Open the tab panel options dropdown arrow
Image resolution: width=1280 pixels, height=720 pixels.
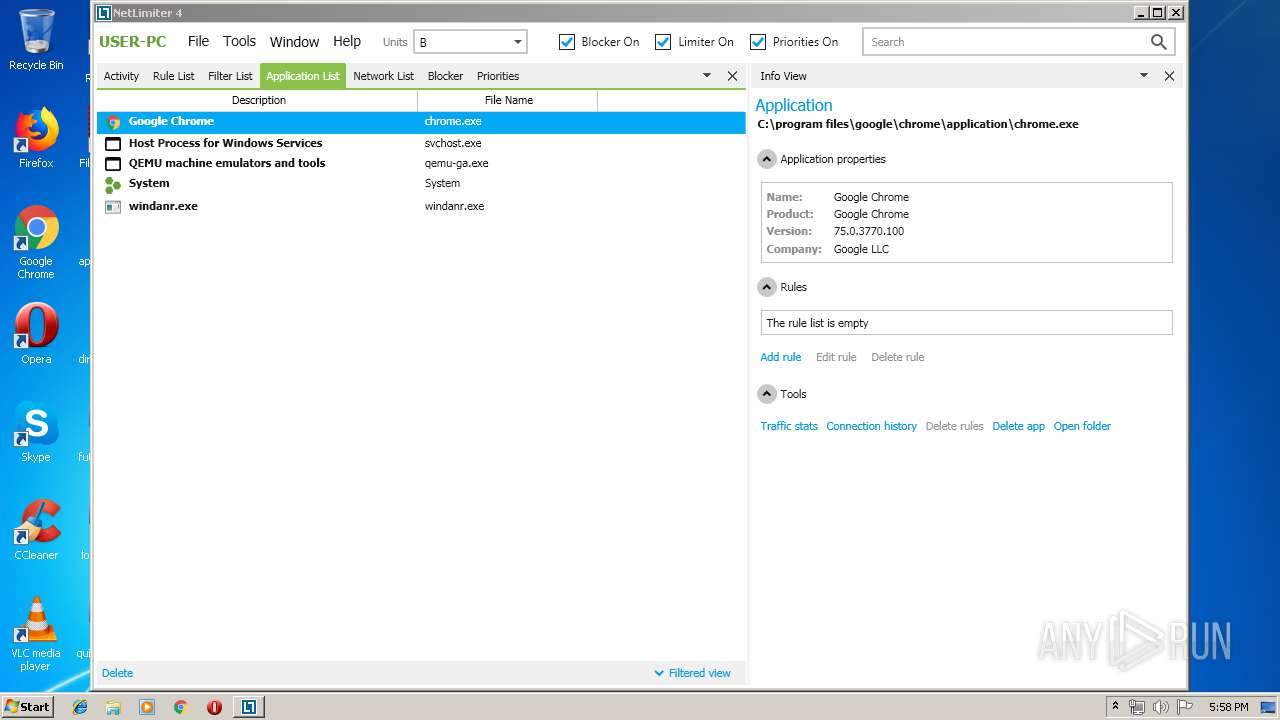click(707, 76)
